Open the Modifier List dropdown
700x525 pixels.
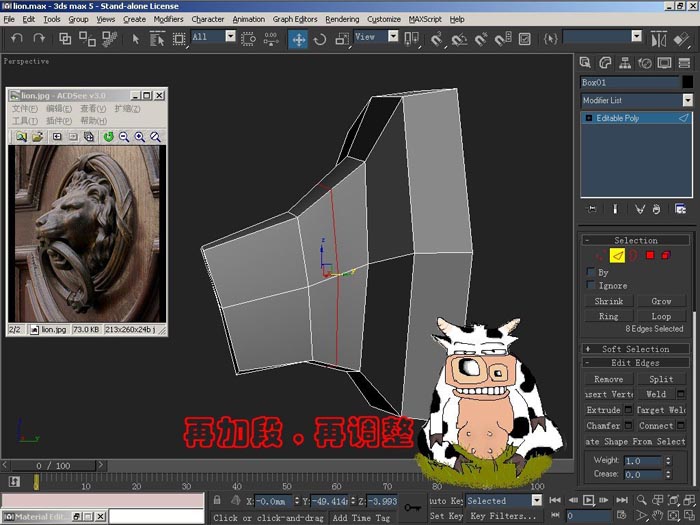pyautogui.click(x=687, y=100)
